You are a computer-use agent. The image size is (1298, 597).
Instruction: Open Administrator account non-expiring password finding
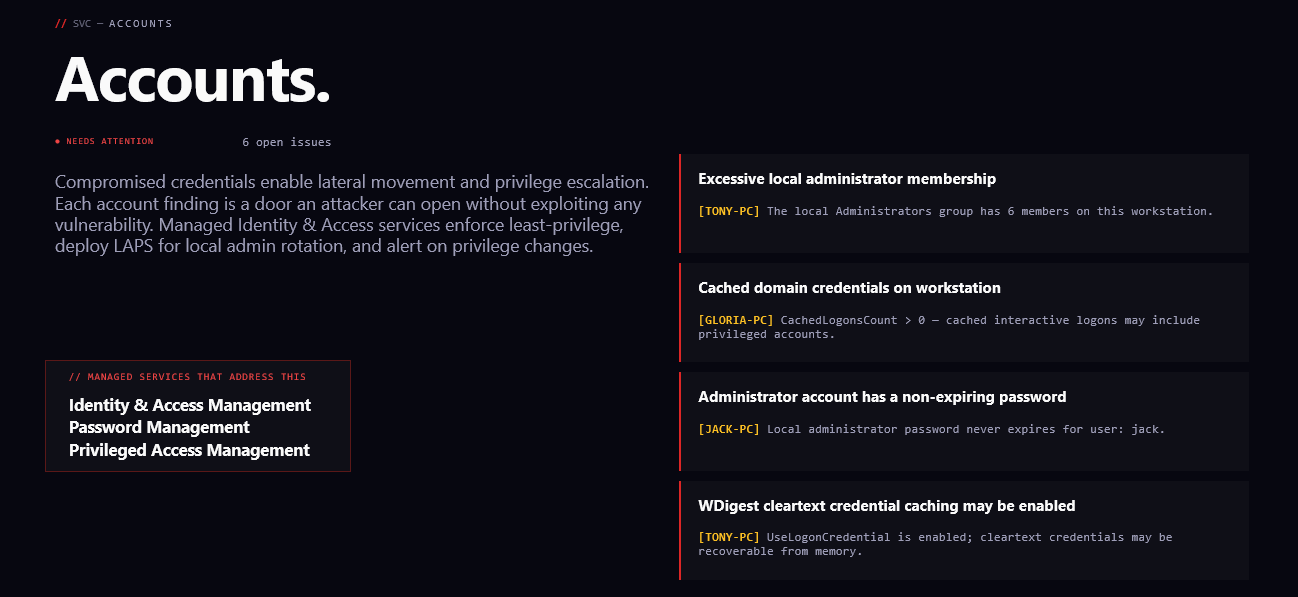(964, 421)
